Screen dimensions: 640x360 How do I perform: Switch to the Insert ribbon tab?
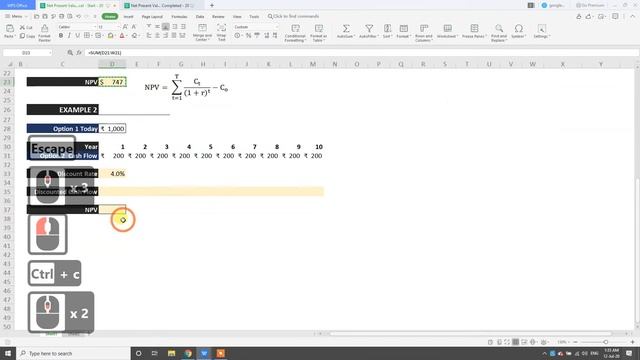(128, 16)
